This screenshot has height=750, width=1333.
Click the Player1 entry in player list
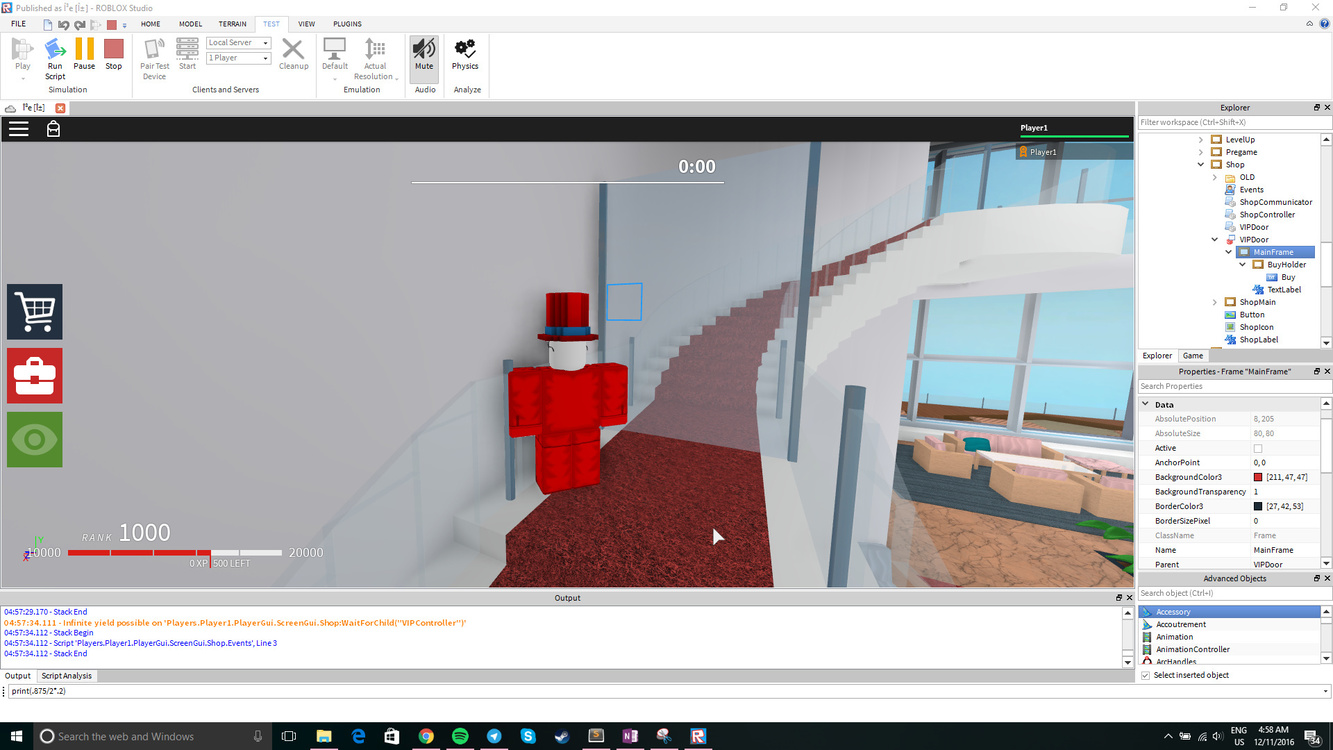pyautogui.click(x=1072, y=152)
